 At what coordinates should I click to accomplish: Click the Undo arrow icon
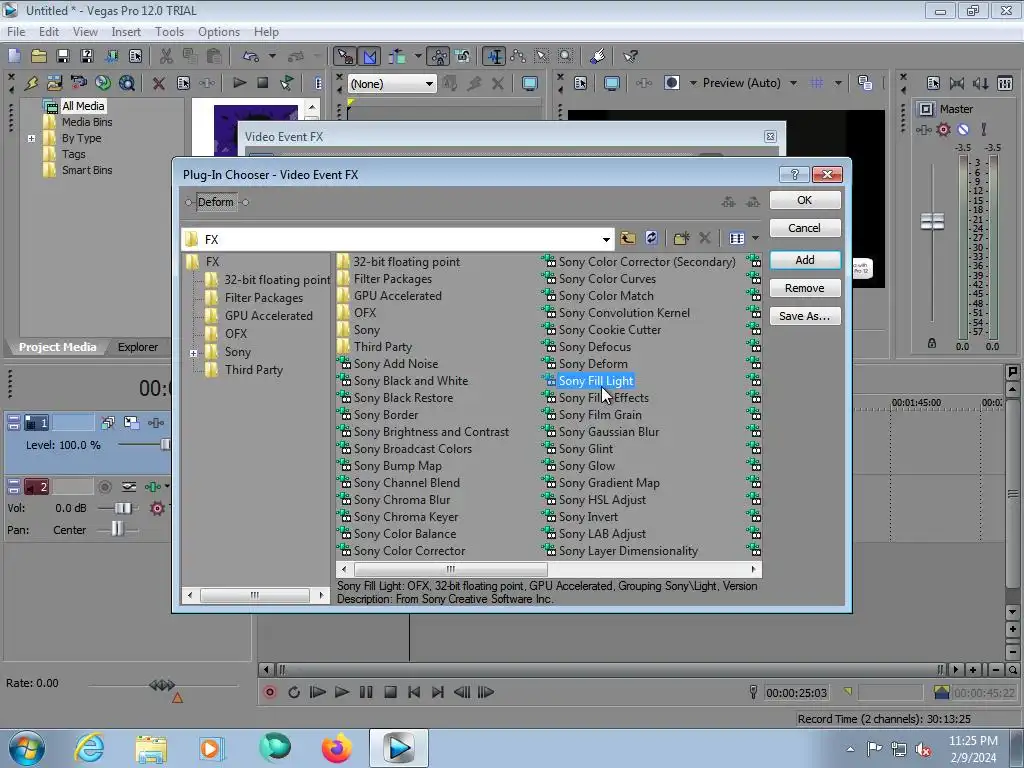coord(251,56)
